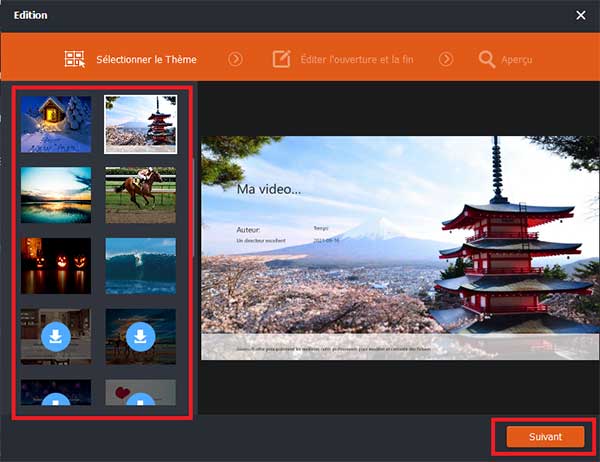Download the bottom-right heart theme
The height and width of the screenshot is (462, 600).
(140, 401)
